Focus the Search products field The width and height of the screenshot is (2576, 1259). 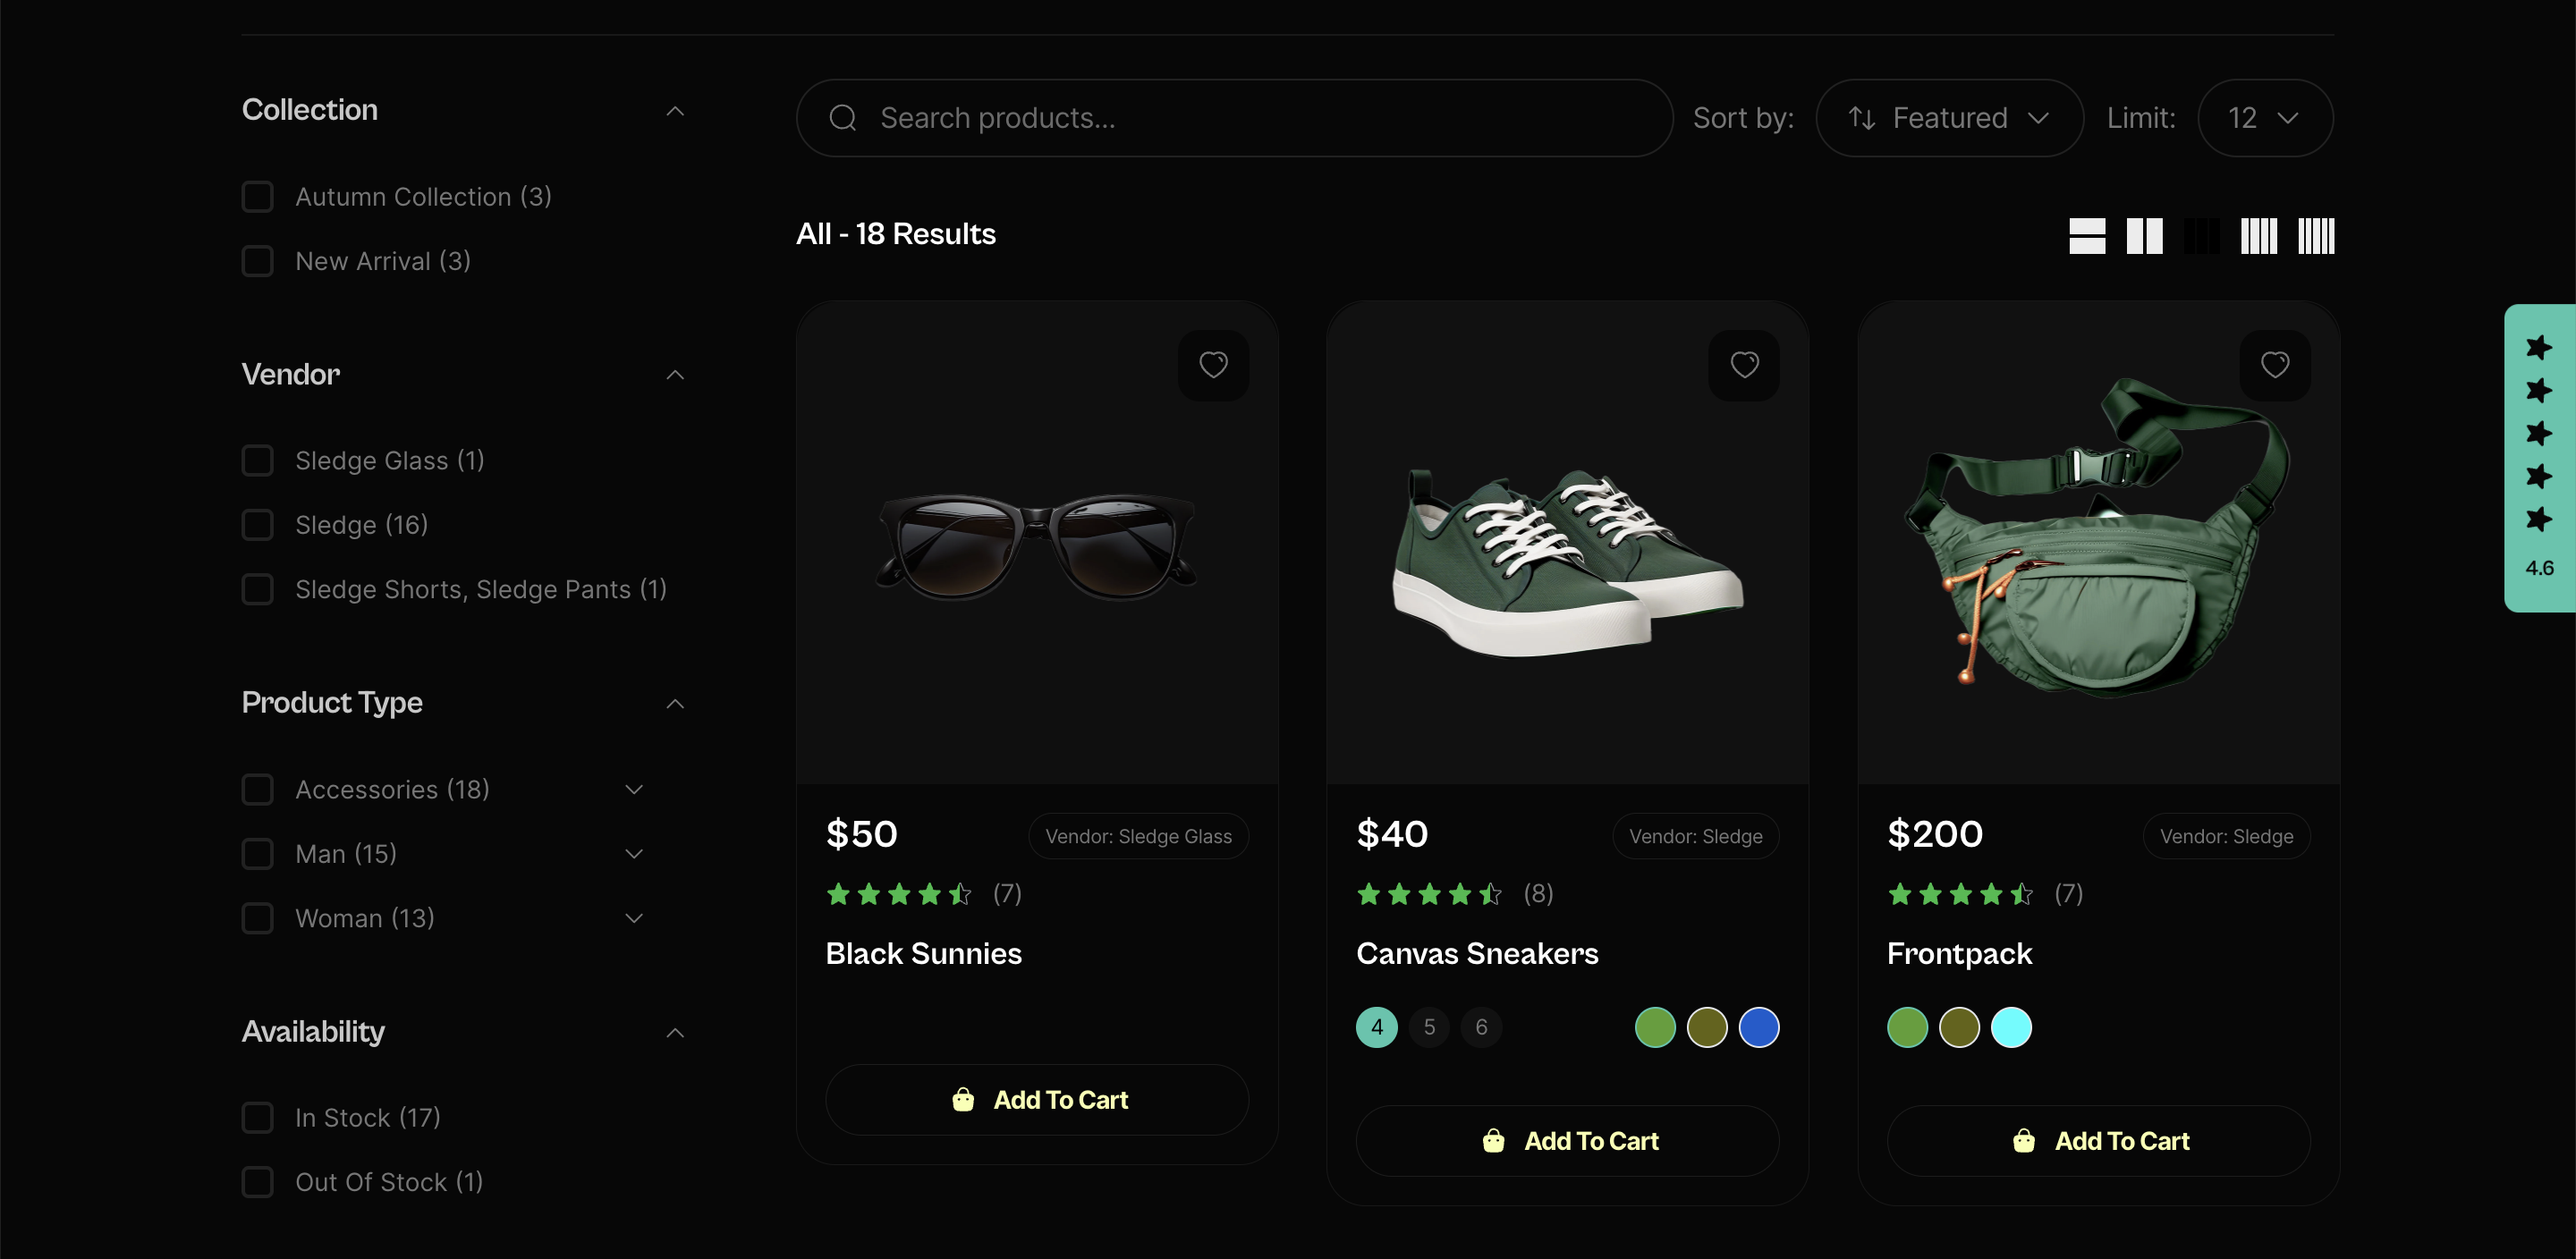1234,118
